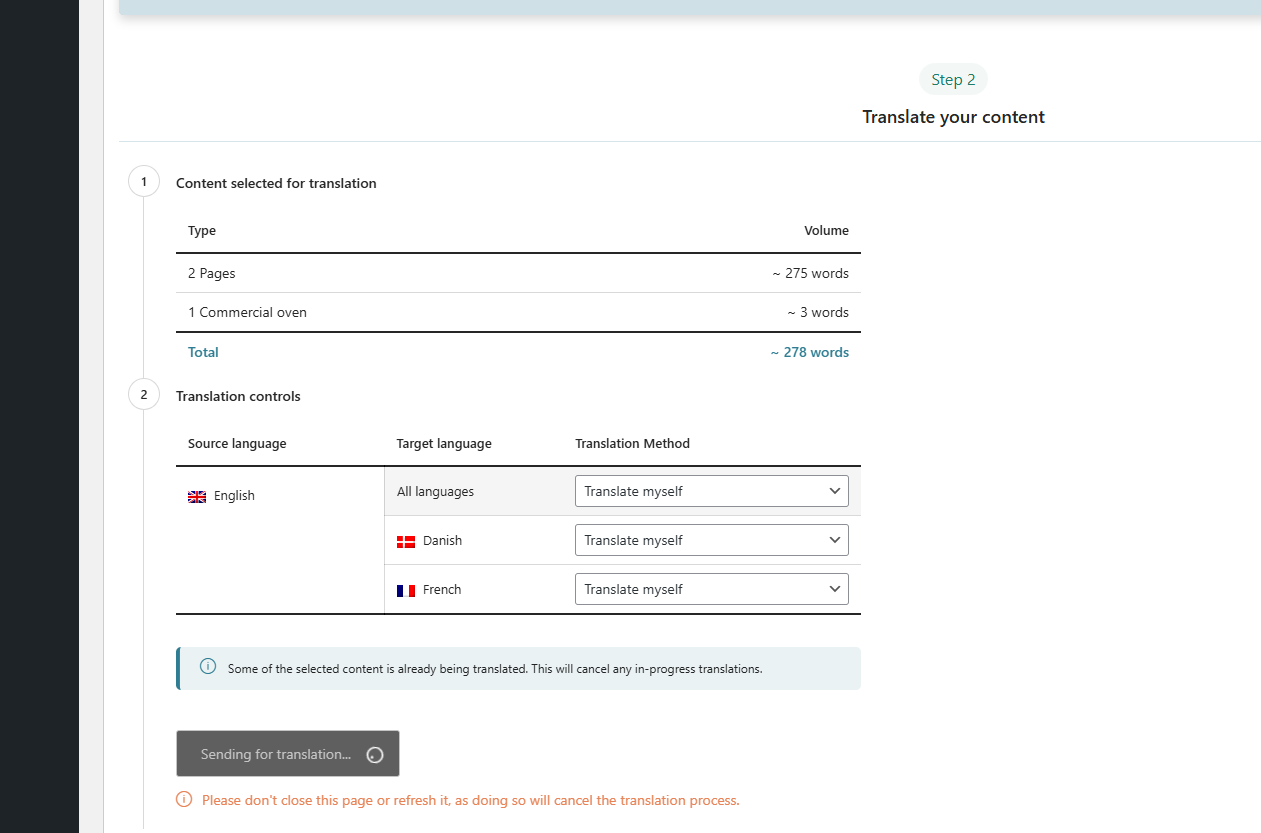The image size is (1261, 833).
Task: Click the UK flag beside English
Action: tap(197, 496)
